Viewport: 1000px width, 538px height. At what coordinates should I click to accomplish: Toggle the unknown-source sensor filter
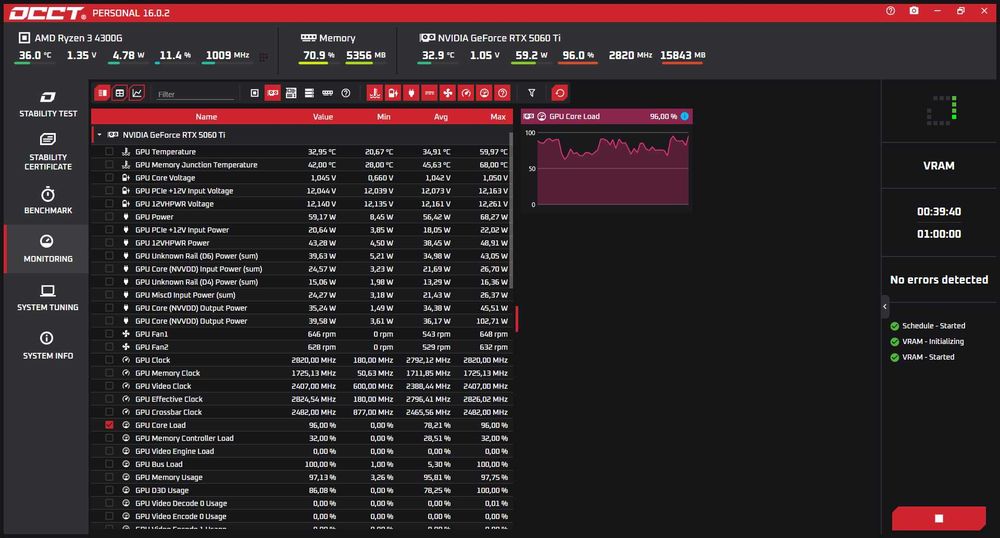click(346, 93)
